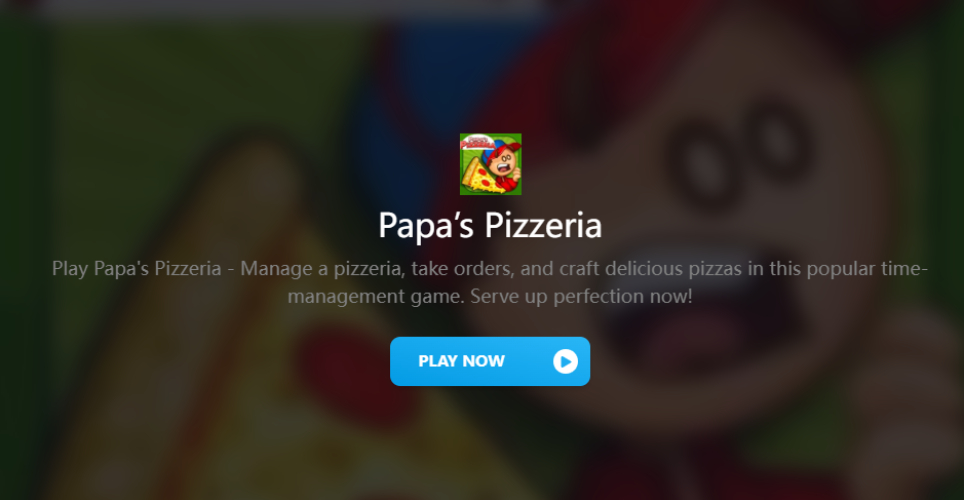The width and height of the screenshot is (964, 500).
Task: Click the description line starting Play Papa's Pizzeria
Action: coord(490,269)
